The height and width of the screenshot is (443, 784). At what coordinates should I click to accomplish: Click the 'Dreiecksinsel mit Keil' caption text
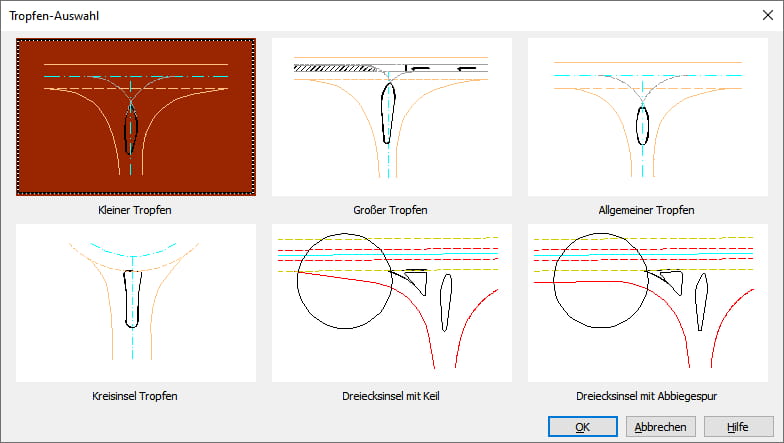click(391, 396)
